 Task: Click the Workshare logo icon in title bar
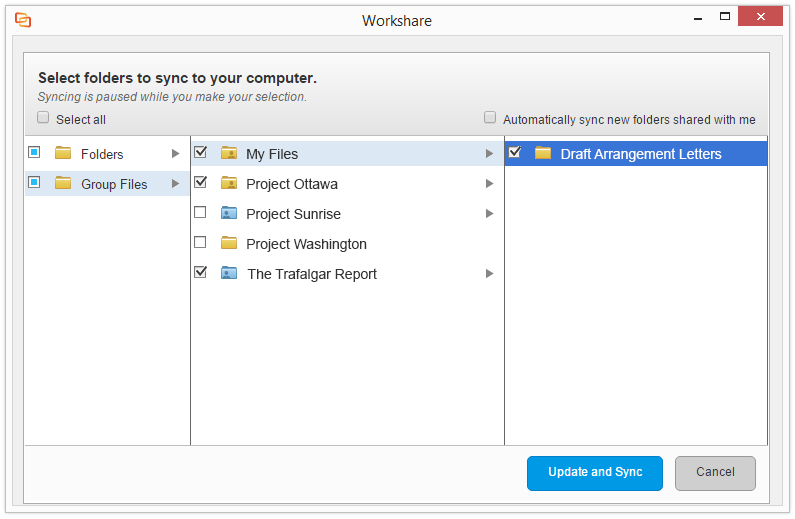[23, 20]
